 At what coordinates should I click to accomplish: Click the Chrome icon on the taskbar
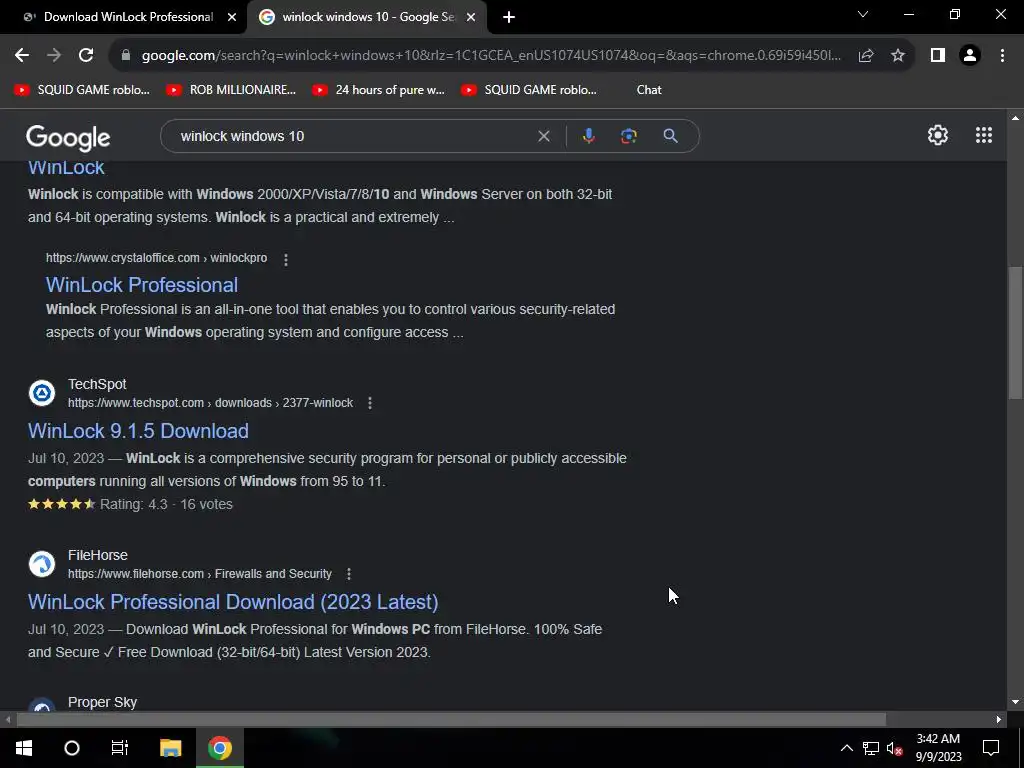[x=220, y=748]
